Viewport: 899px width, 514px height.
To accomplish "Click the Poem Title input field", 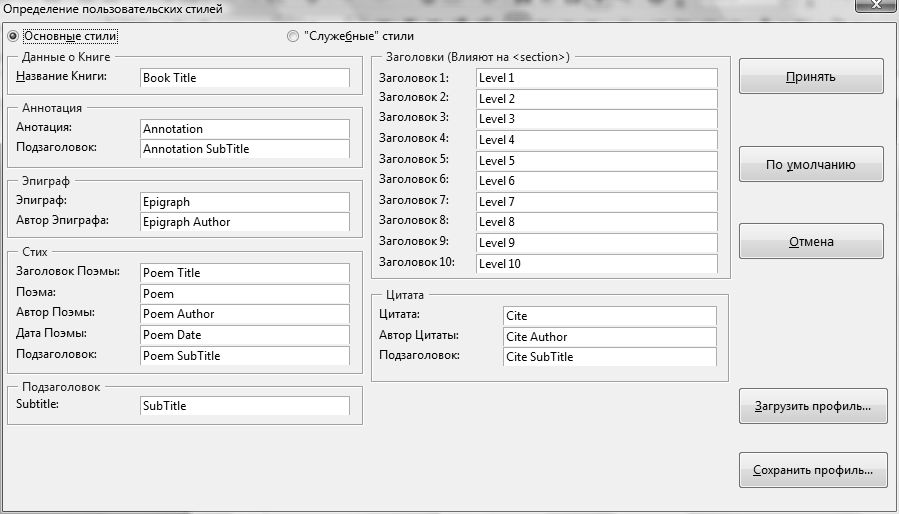I will [x=245, y=273].
